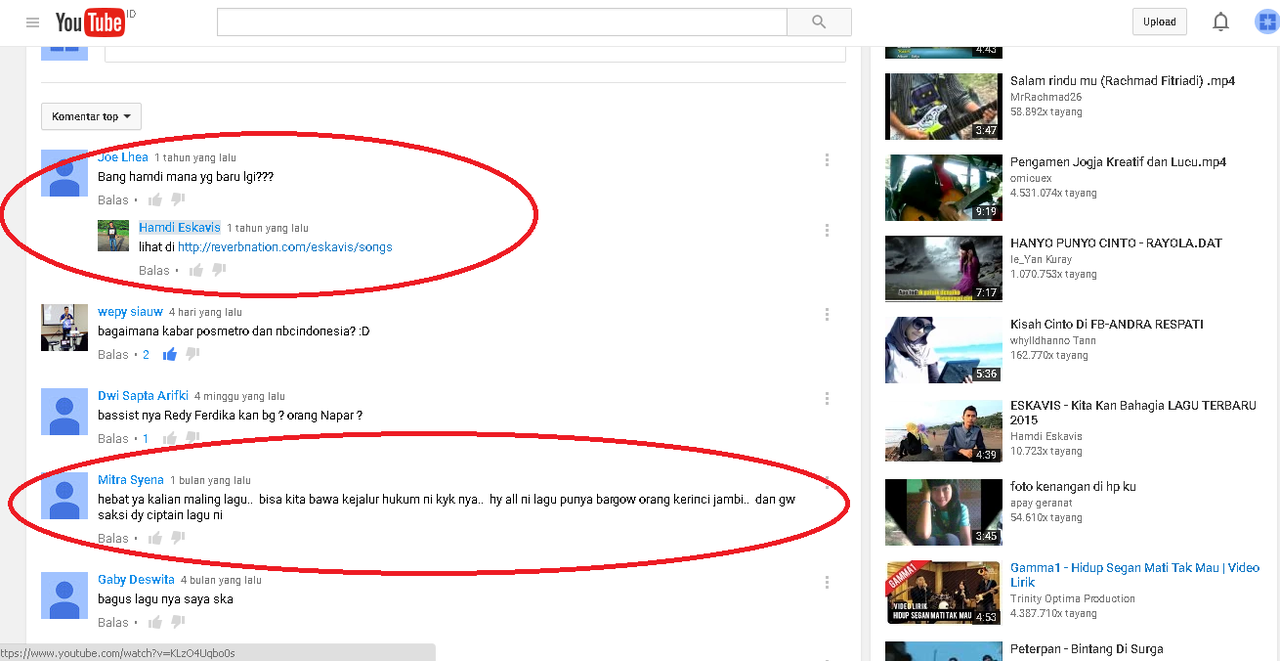Open the Gaby Deswita name link
This screenshot has width=1280, height=661.
click(136, 579)
